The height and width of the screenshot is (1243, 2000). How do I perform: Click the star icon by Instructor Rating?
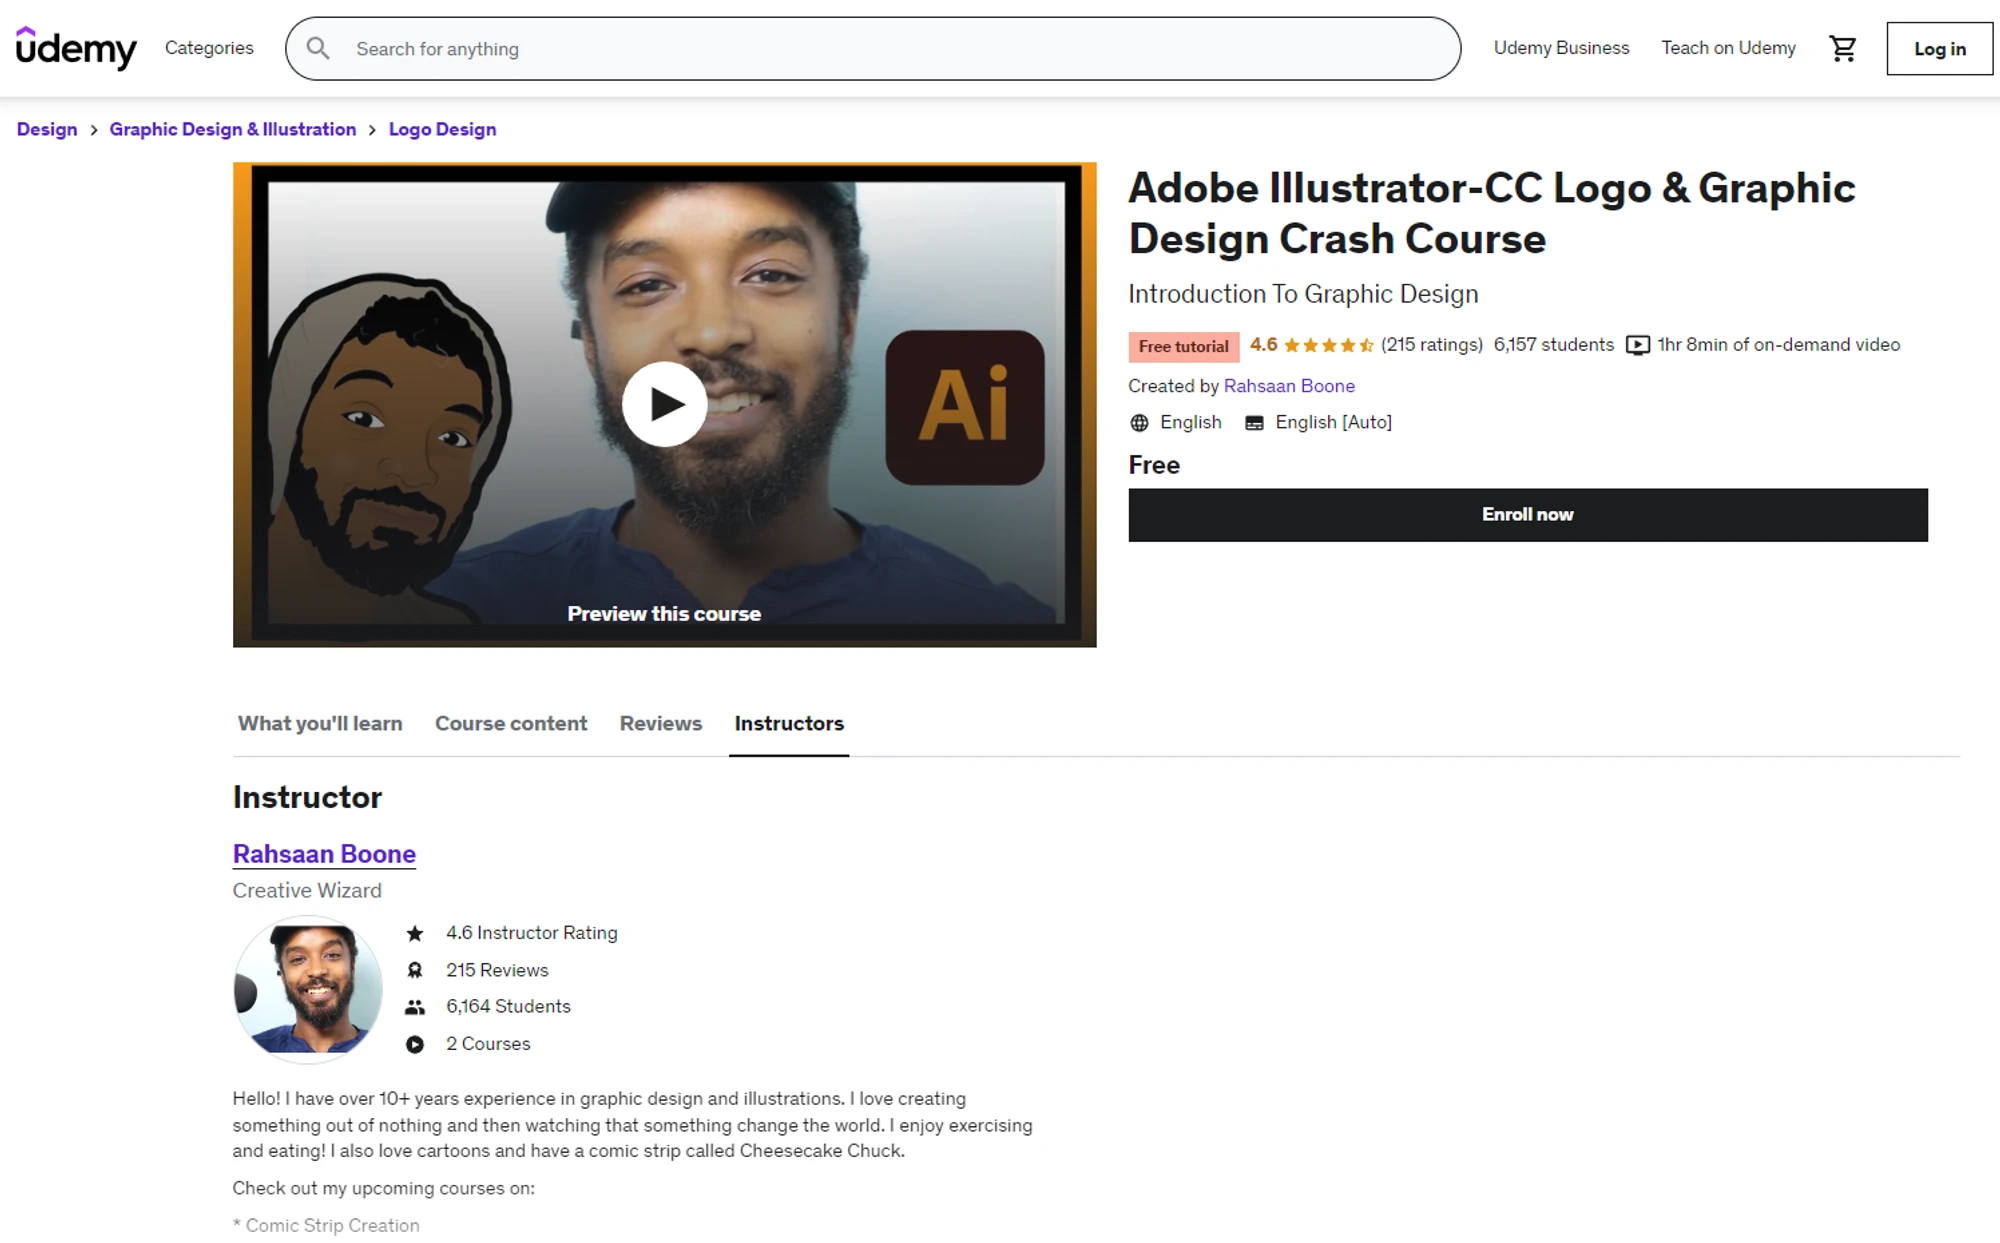414,933
